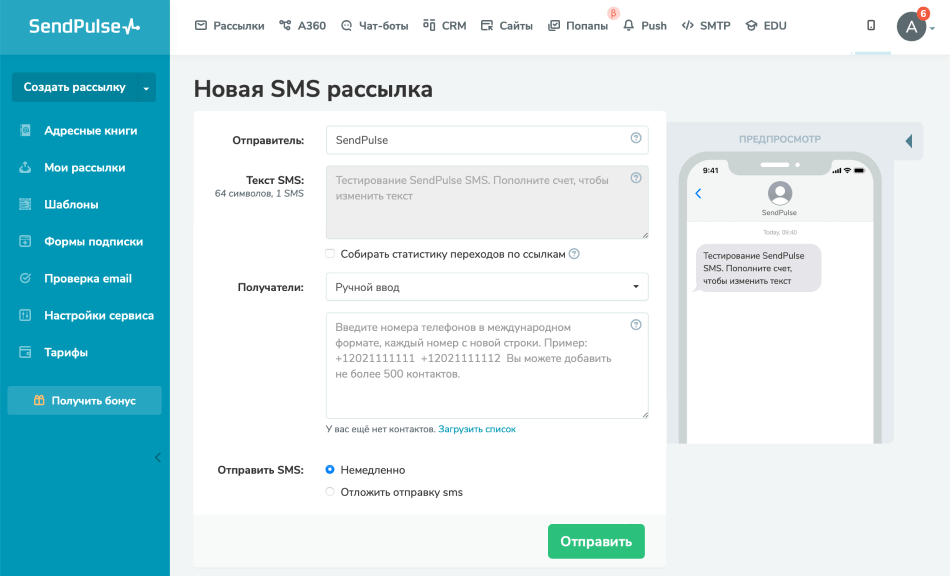Collapse the left sidebar with the chevron
The height and width of the screenshot is (576, 950).
coord(158,457)
